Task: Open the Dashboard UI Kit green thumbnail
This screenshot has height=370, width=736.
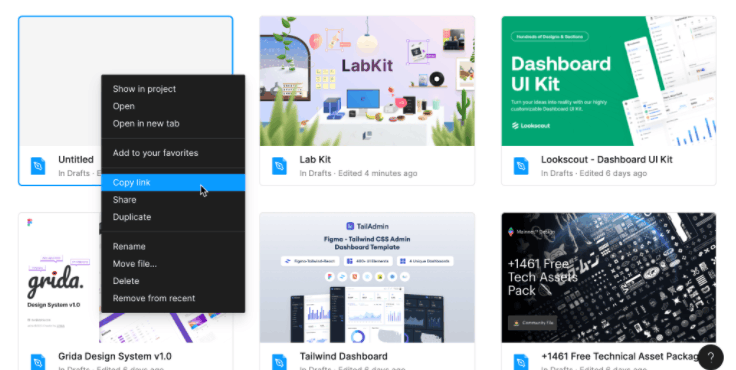Action: coord(609,81)
